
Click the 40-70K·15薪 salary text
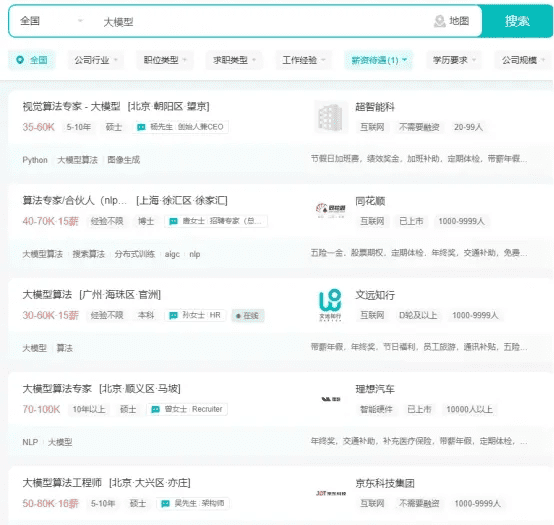coord(51,221)
